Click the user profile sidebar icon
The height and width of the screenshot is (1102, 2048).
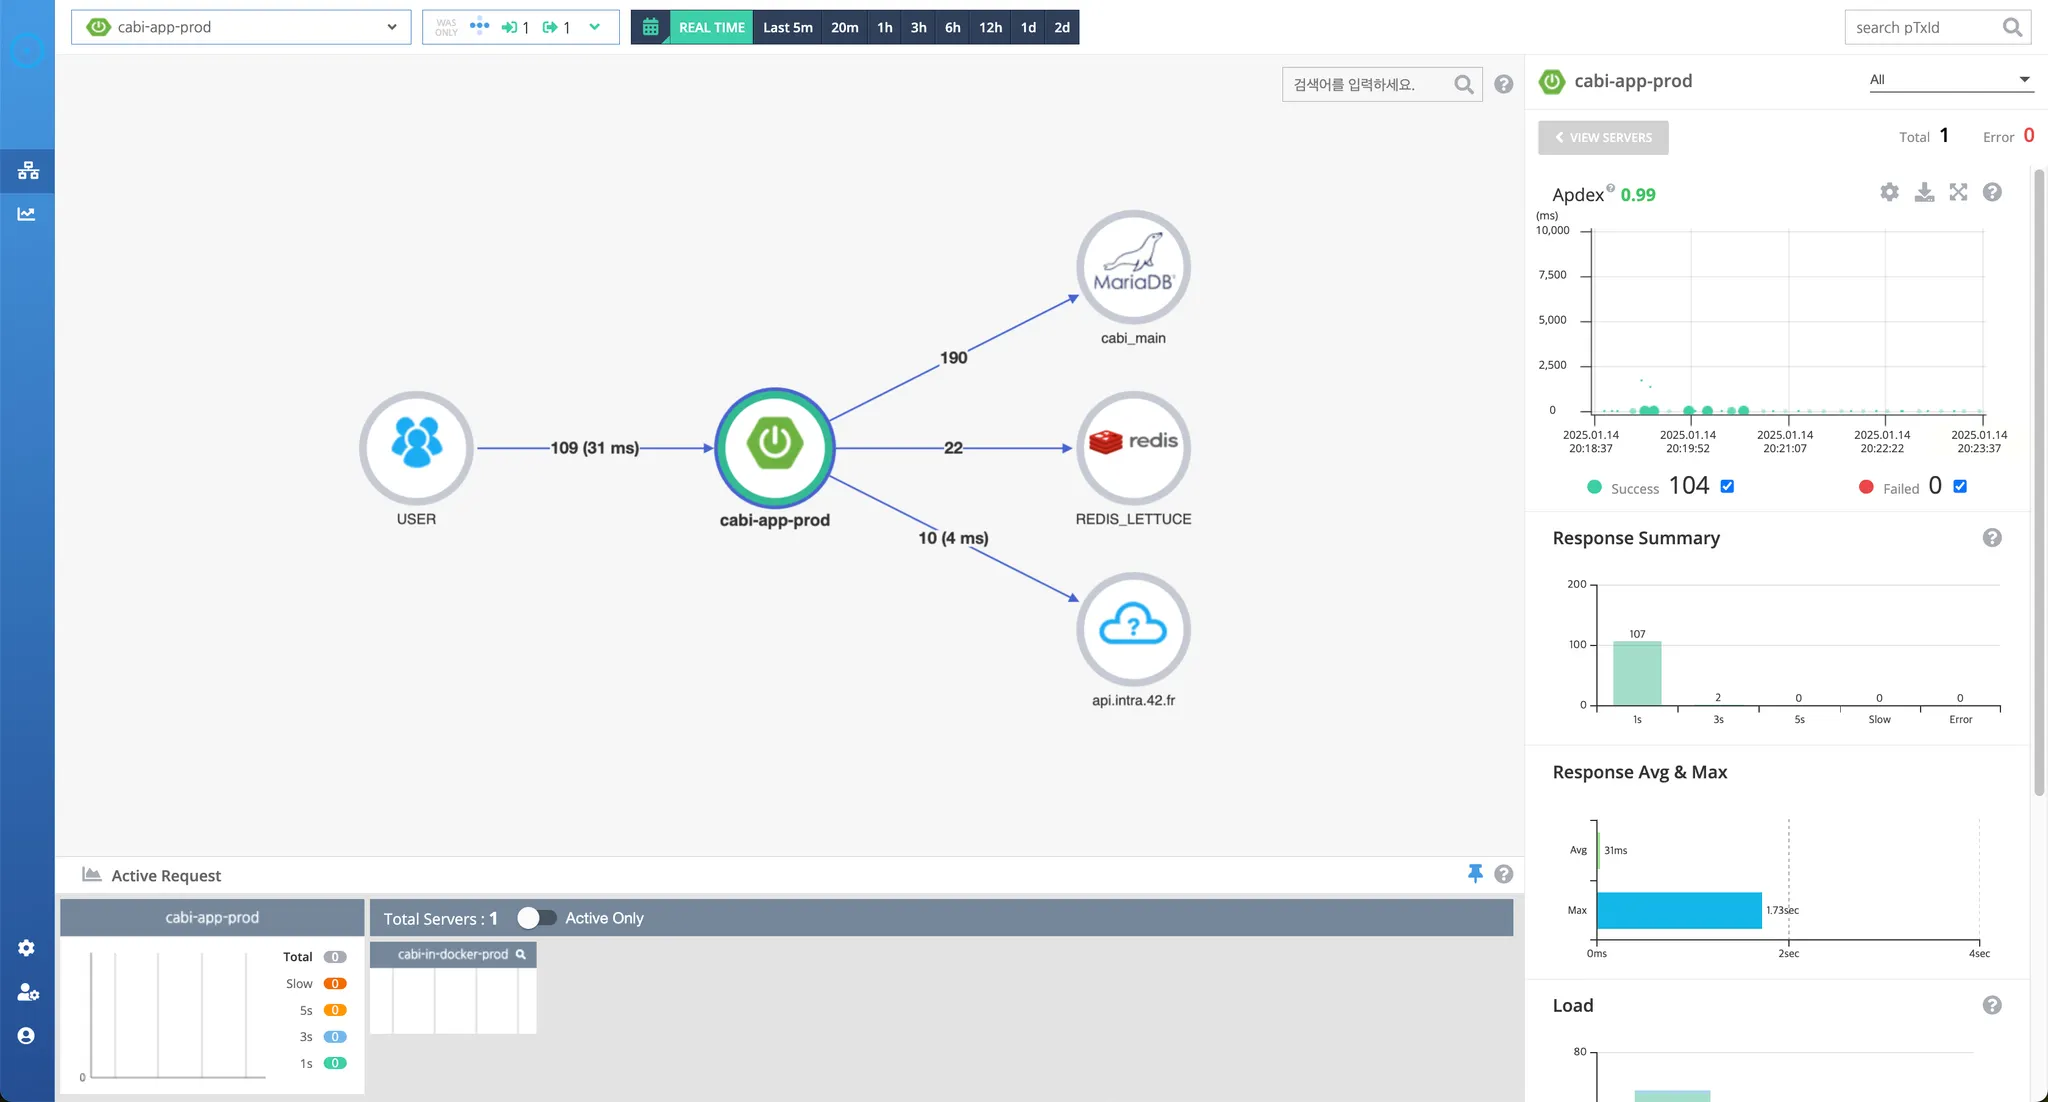pyautogui.click(x=27, y=1036)
